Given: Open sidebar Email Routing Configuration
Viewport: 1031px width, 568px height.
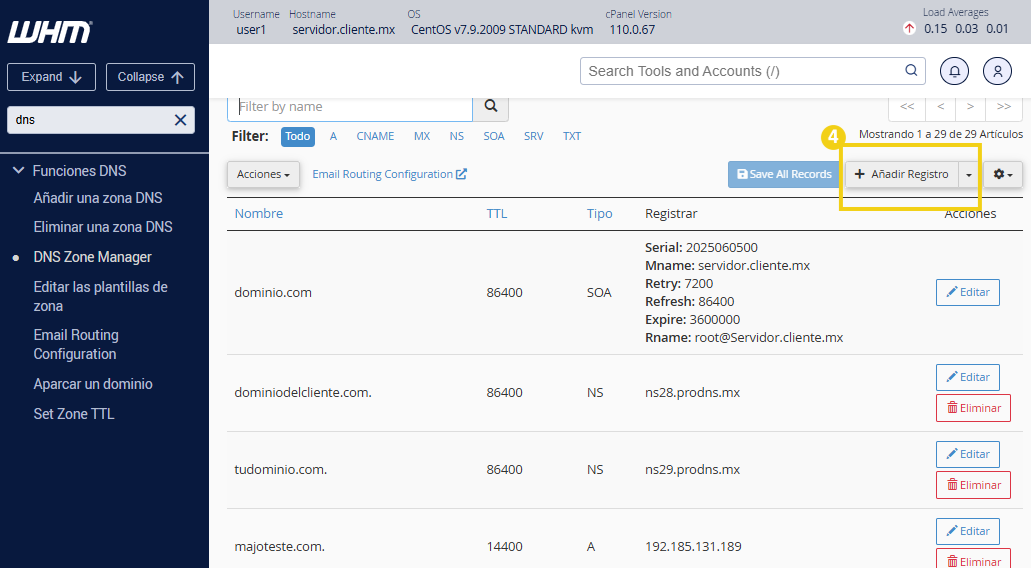Looking at the screenshot, I should [x=76, y=344].
